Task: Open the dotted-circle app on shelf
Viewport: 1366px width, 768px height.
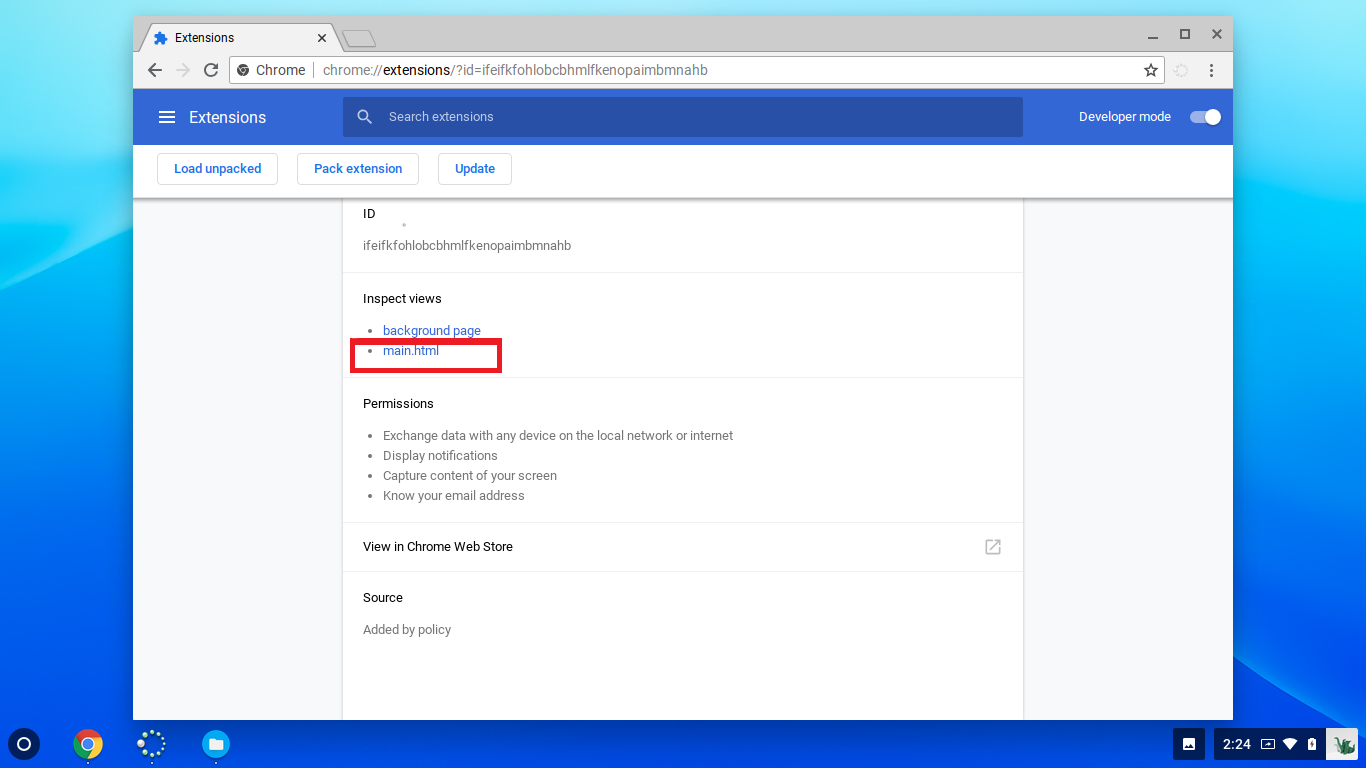Action: pyautogui.click(x=151, y=744)
